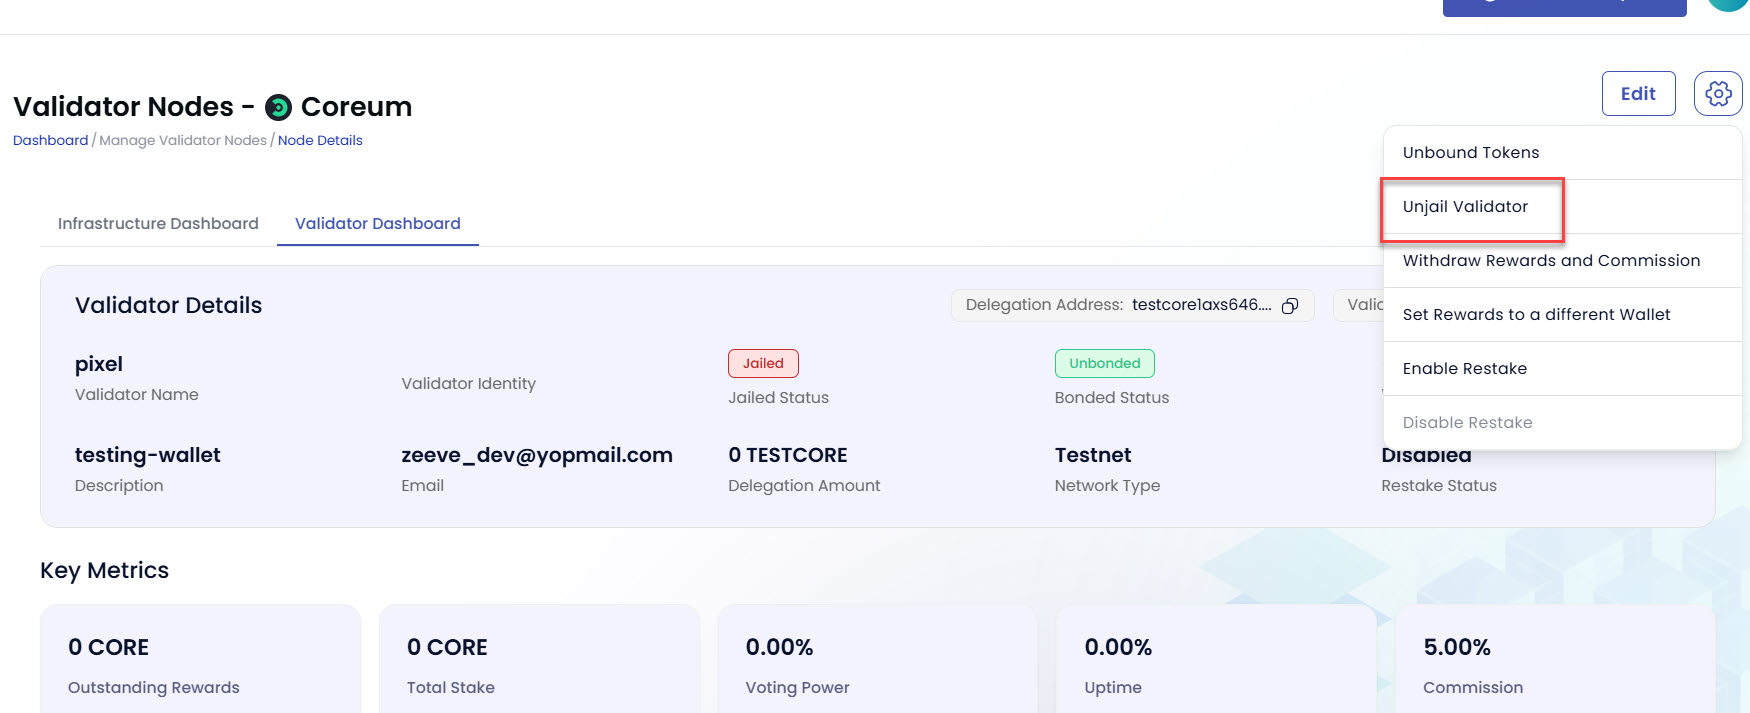Click the green Unbonded status badge

pos(1104,364)
